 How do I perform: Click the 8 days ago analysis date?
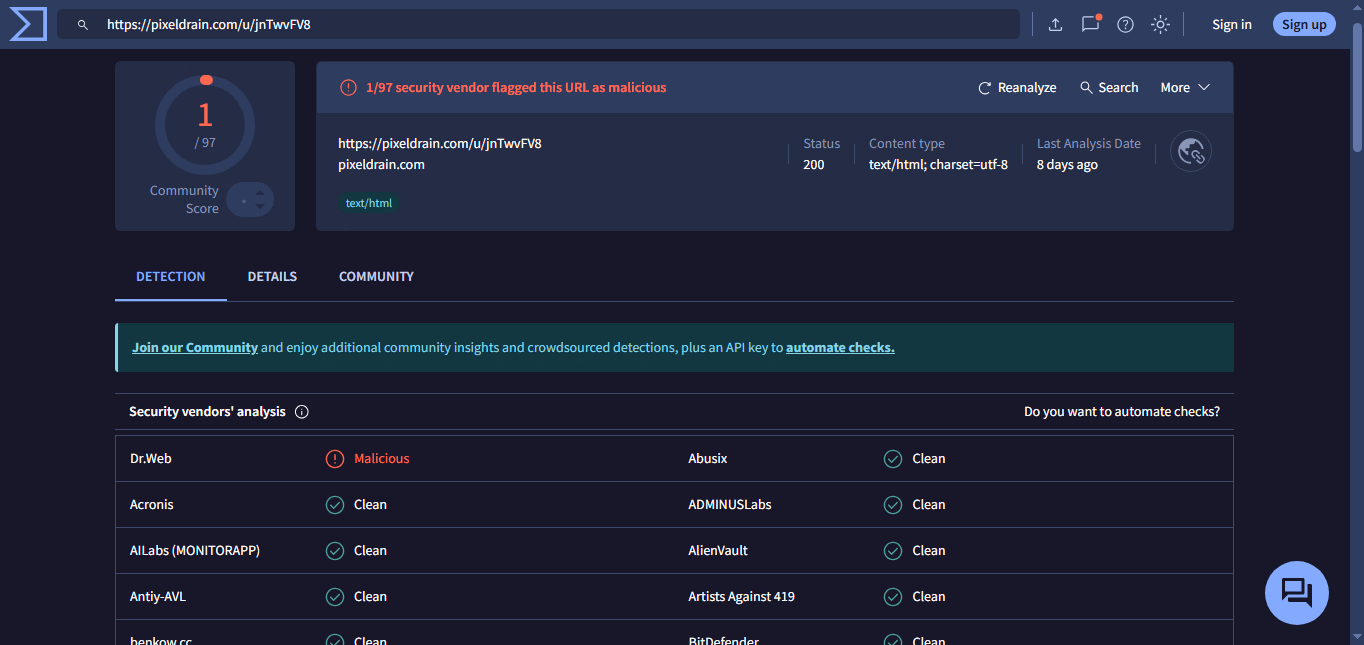coord(1067,165)
